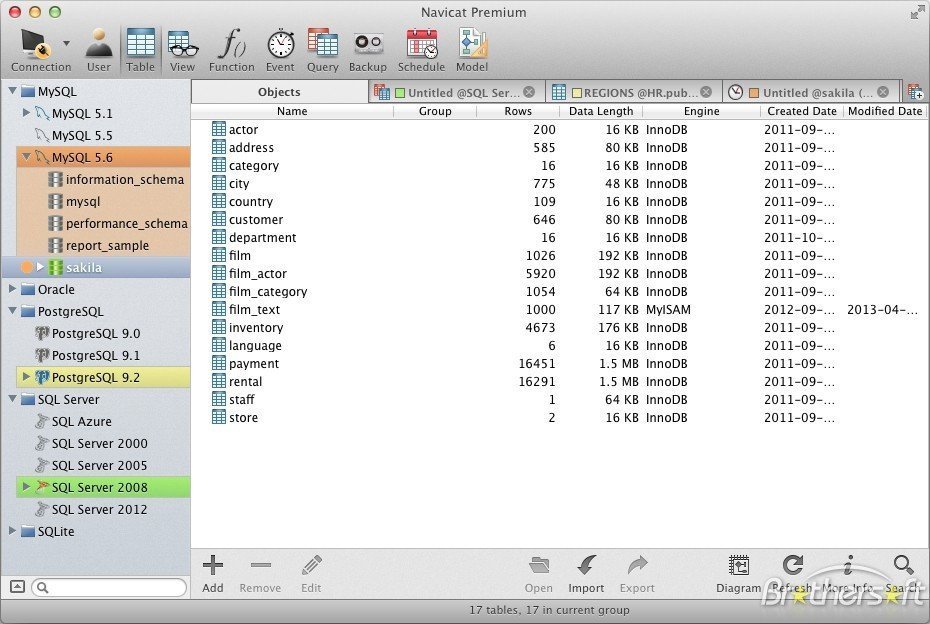Click the Backup toolbar icon
Image resolution: width=930 pixels, height=624 pixels.
pos(367,45)
